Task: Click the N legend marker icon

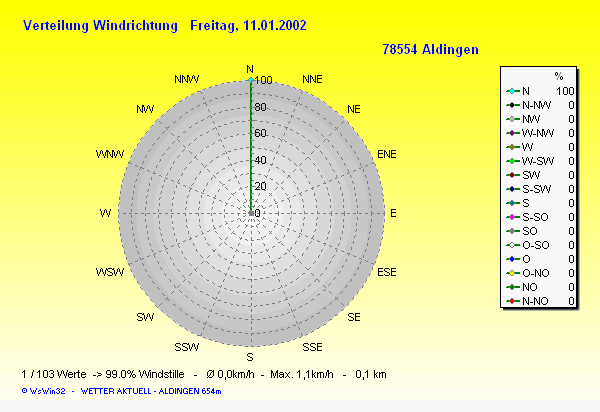Action: point(512,91)
